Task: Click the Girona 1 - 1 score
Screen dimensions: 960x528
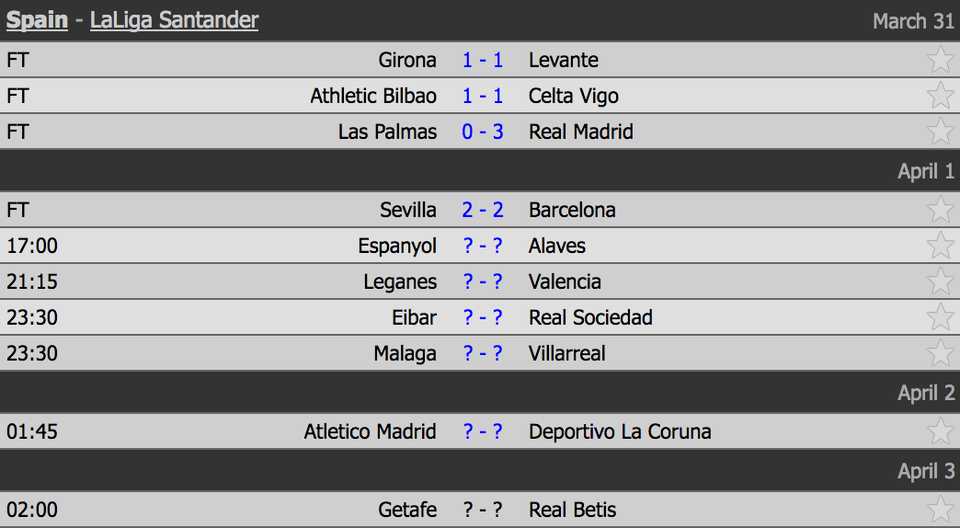Action: pyautogui.click(x=482, y=60)
